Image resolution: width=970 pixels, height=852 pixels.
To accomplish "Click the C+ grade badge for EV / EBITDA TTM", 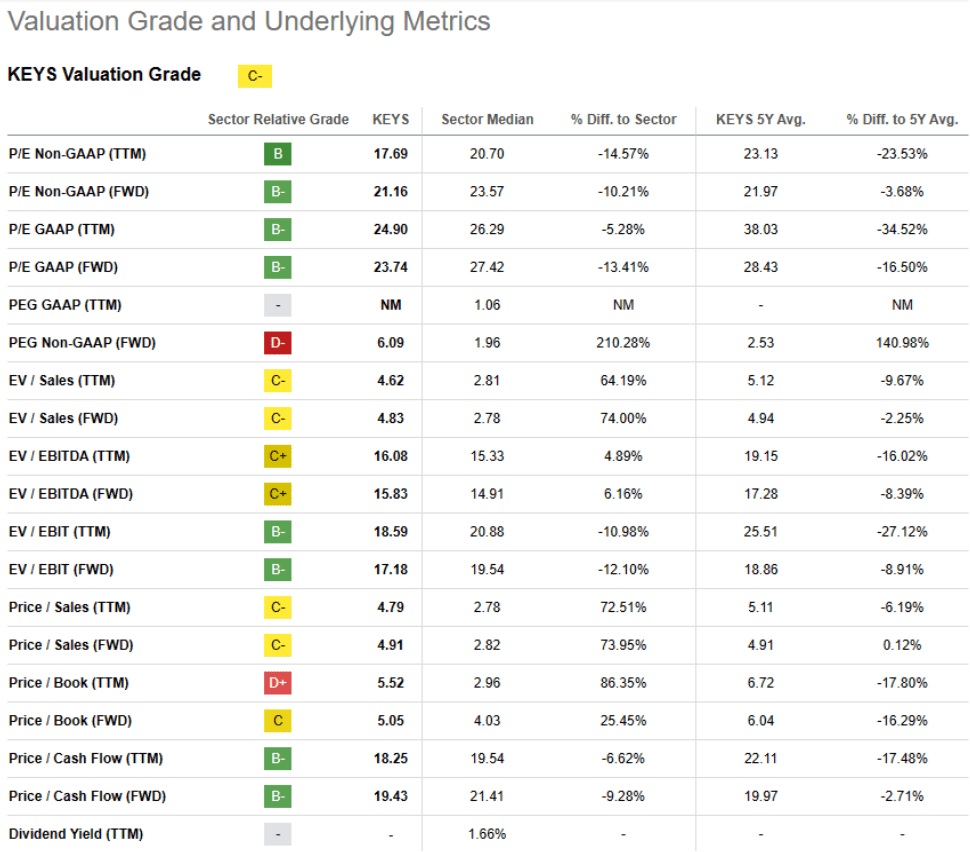I will [277, 456].
